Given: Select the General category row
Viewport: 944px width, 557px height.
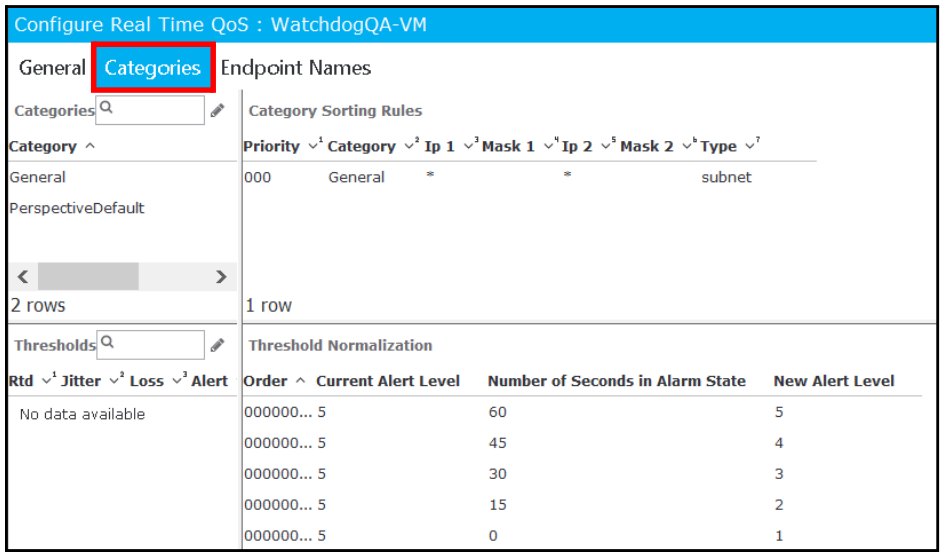Looking at the screenshot, I should [123, 177].
